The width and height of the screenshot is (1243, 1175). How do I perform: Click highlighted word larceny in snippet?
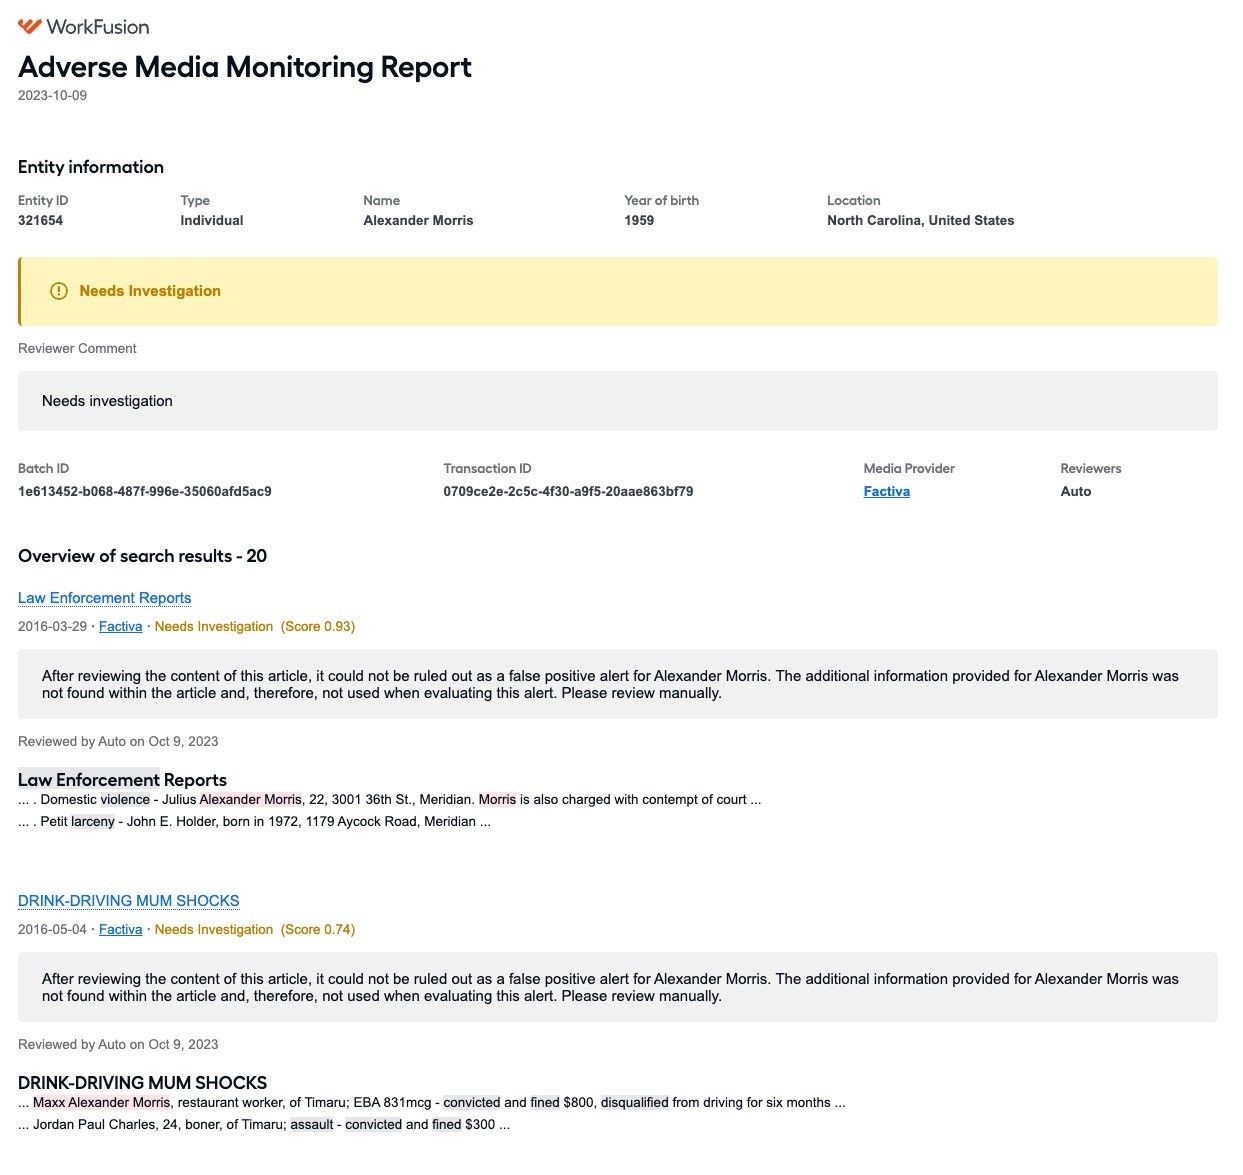[93, 821]
